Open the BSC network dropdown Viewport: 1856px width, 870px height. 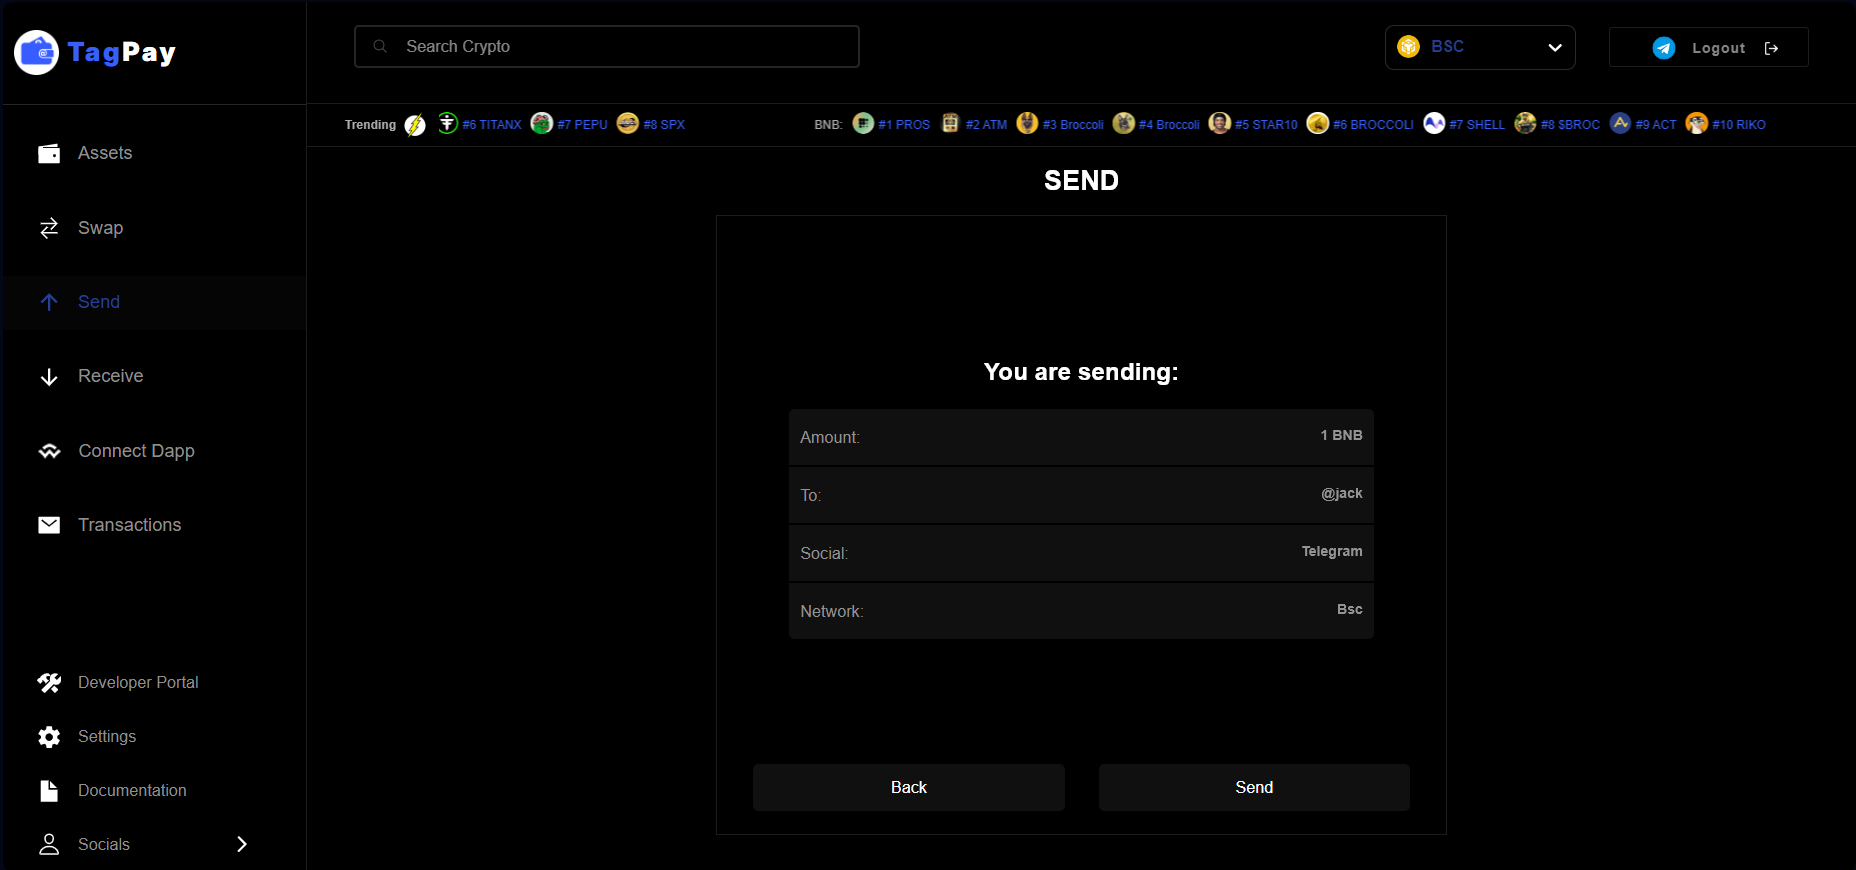tap(1479, 47)
